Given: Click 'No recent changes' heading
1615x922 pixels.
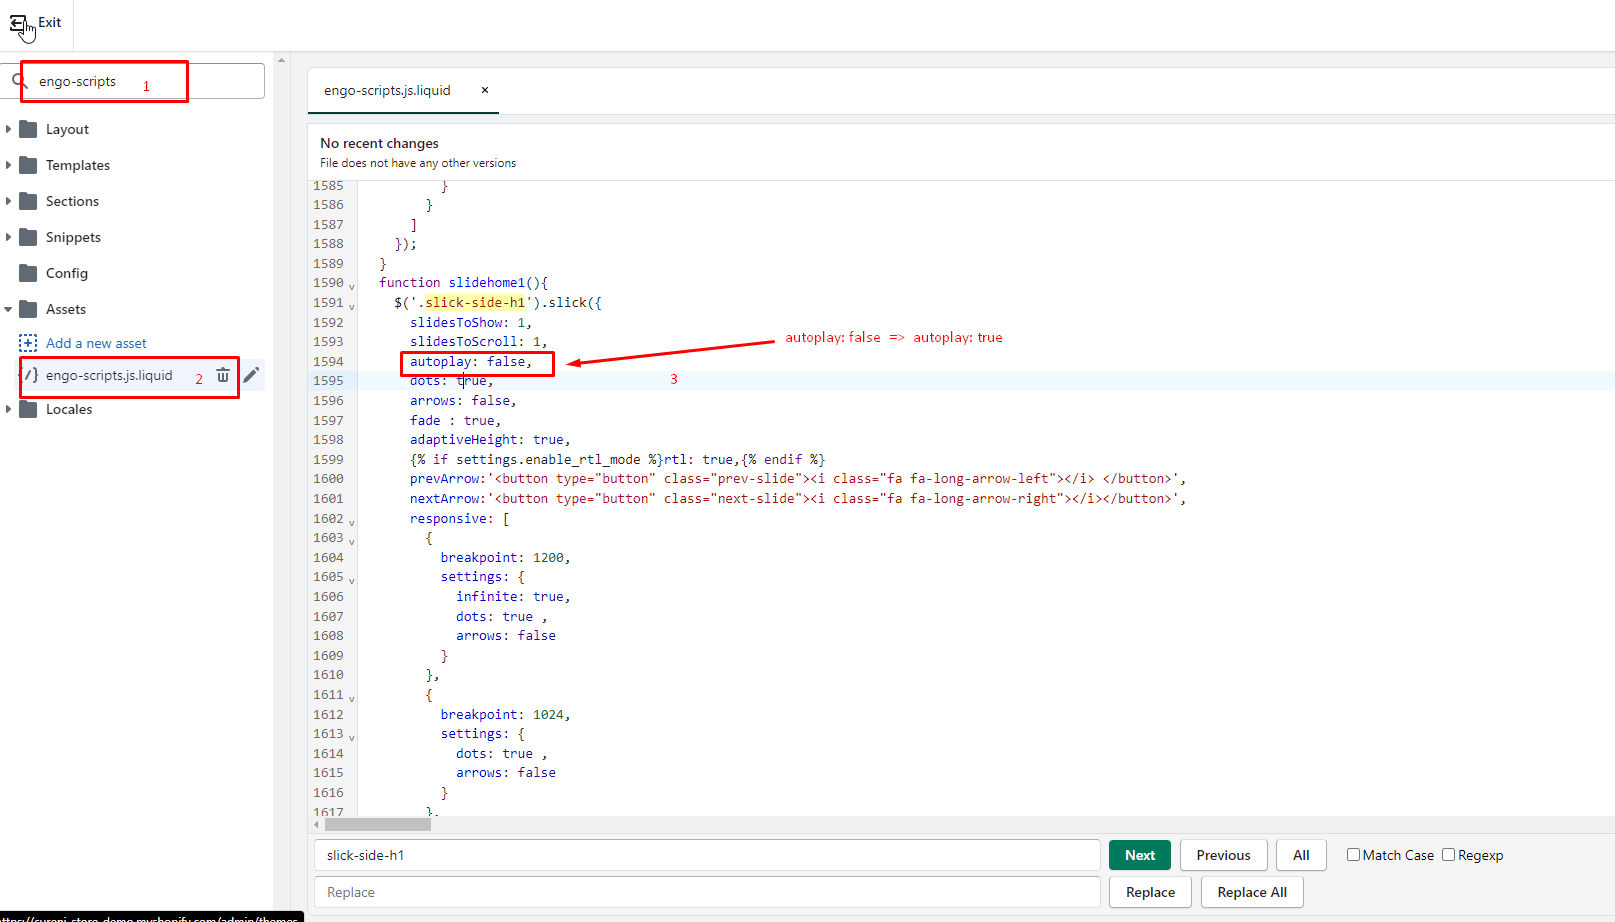Looking at the screenshot, I should pos(379,143).
